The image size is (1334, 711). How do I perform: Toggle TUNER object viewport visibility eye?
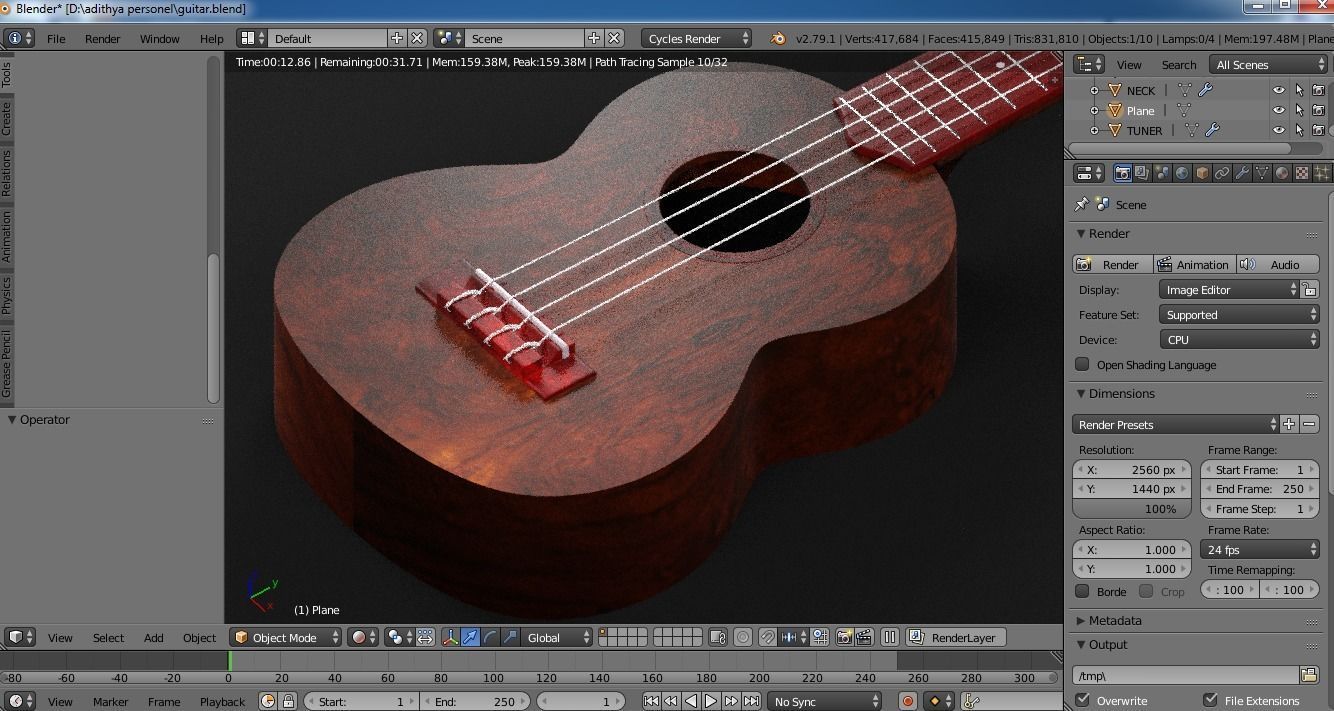(1279, 130)
